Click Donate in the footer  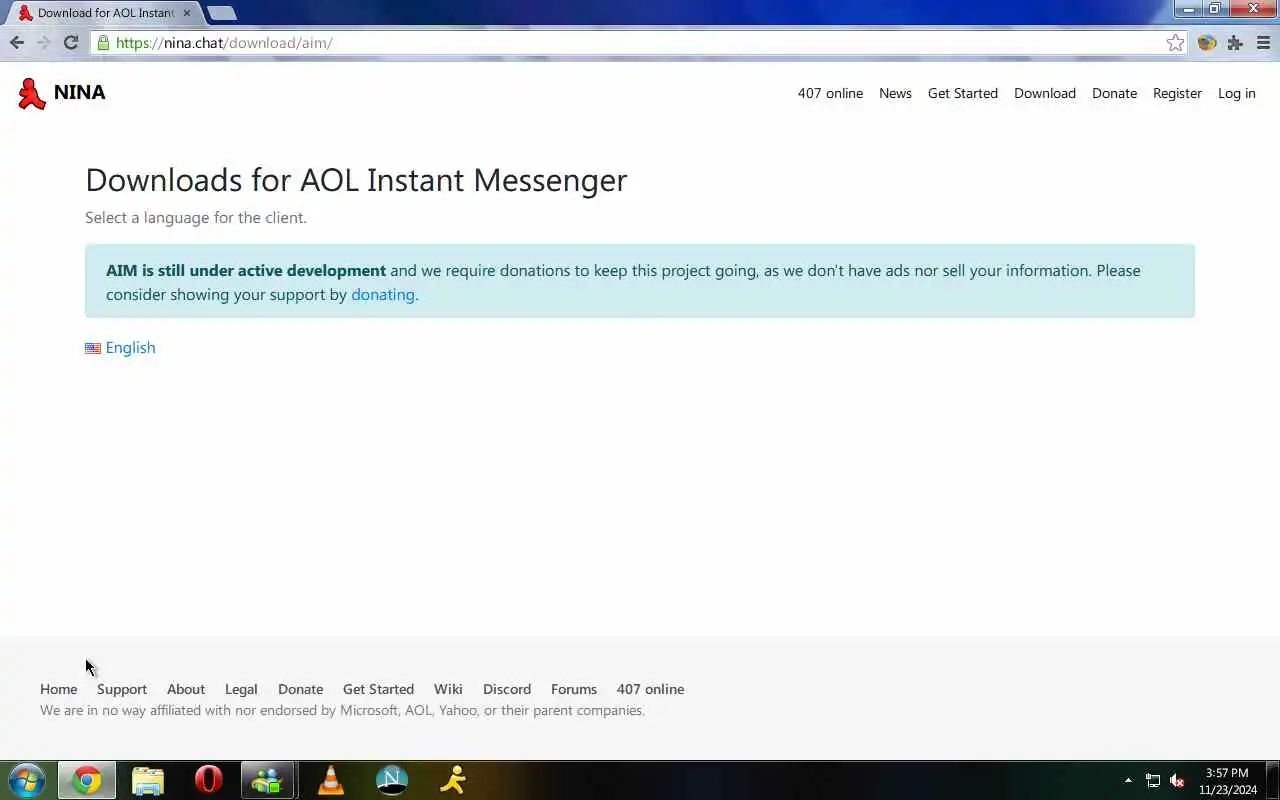pyautogui.click(x=300, y=689)
